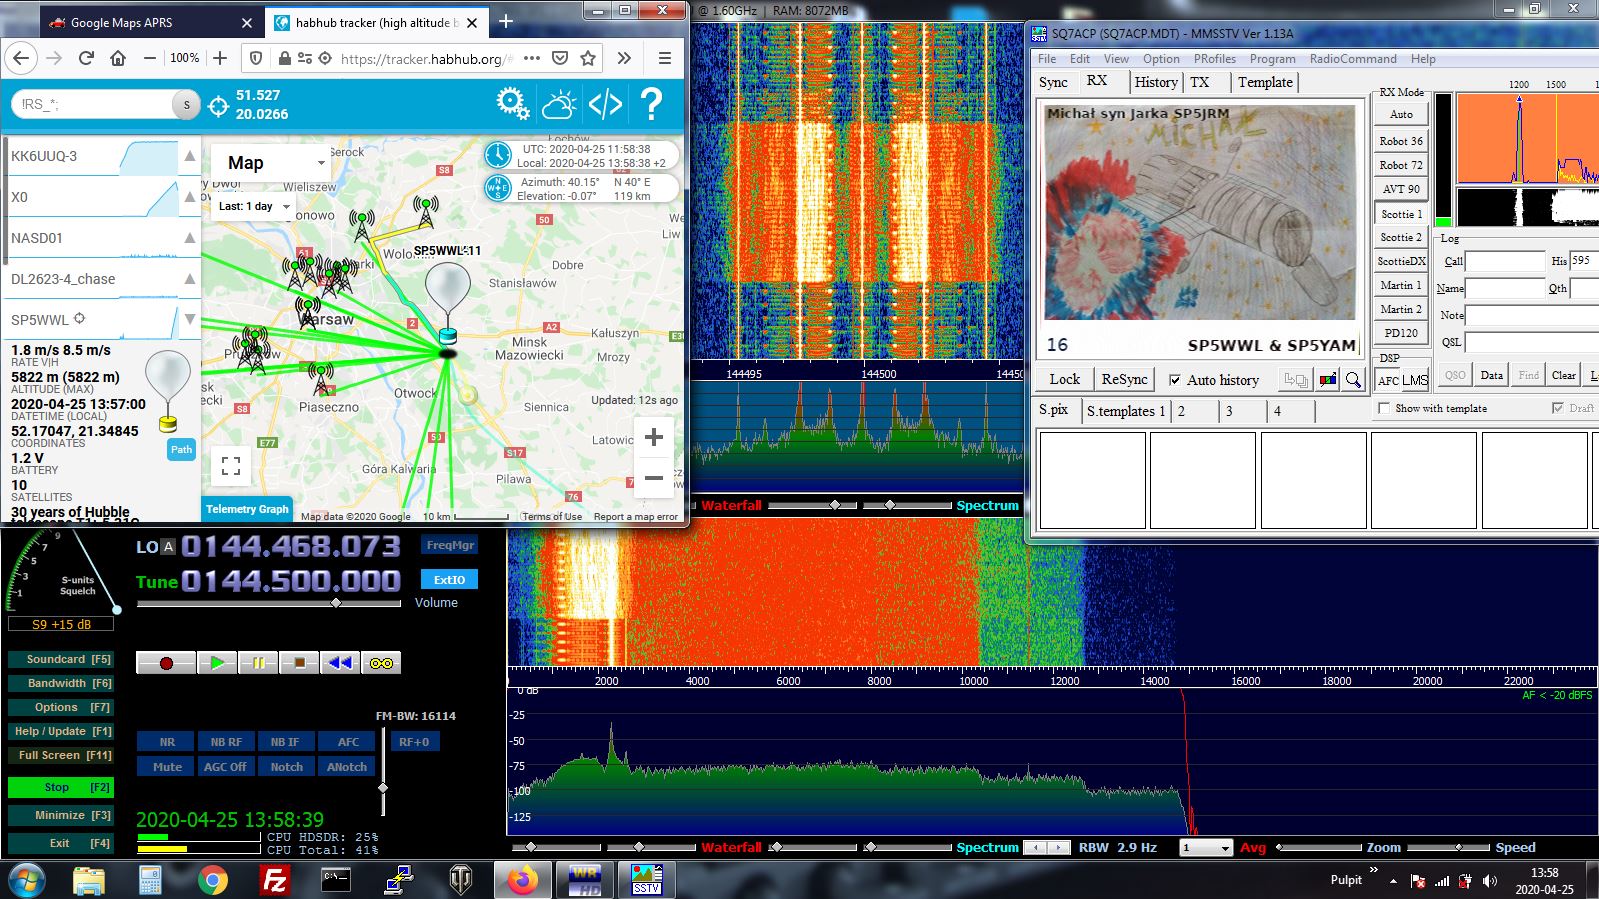
Task: Open the Telemetry Graph in habhub
Action: coord(247,509)
